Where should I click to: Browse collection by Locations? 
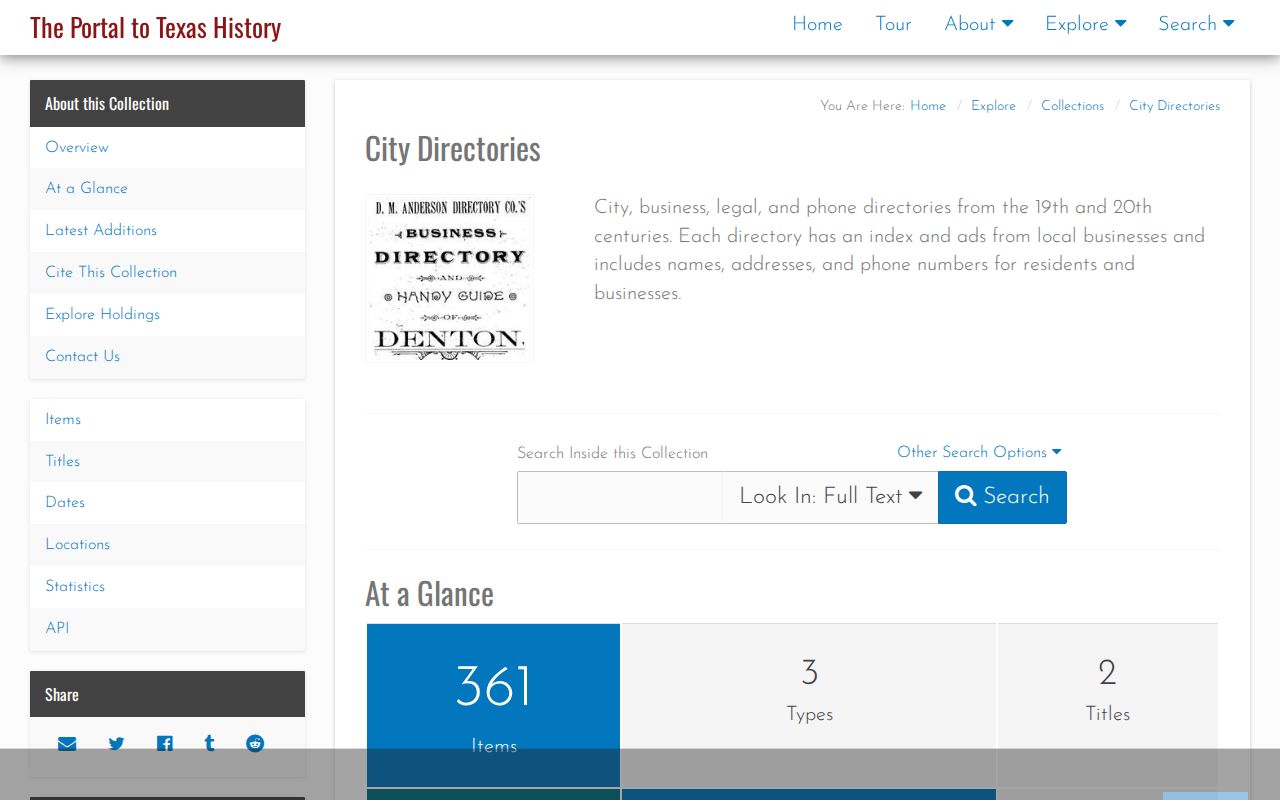point(167,544)
